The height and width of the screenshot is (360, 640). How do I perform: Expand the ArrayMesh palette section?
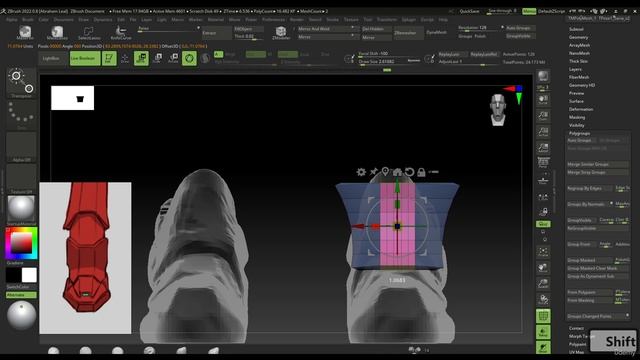click(579, 45)
